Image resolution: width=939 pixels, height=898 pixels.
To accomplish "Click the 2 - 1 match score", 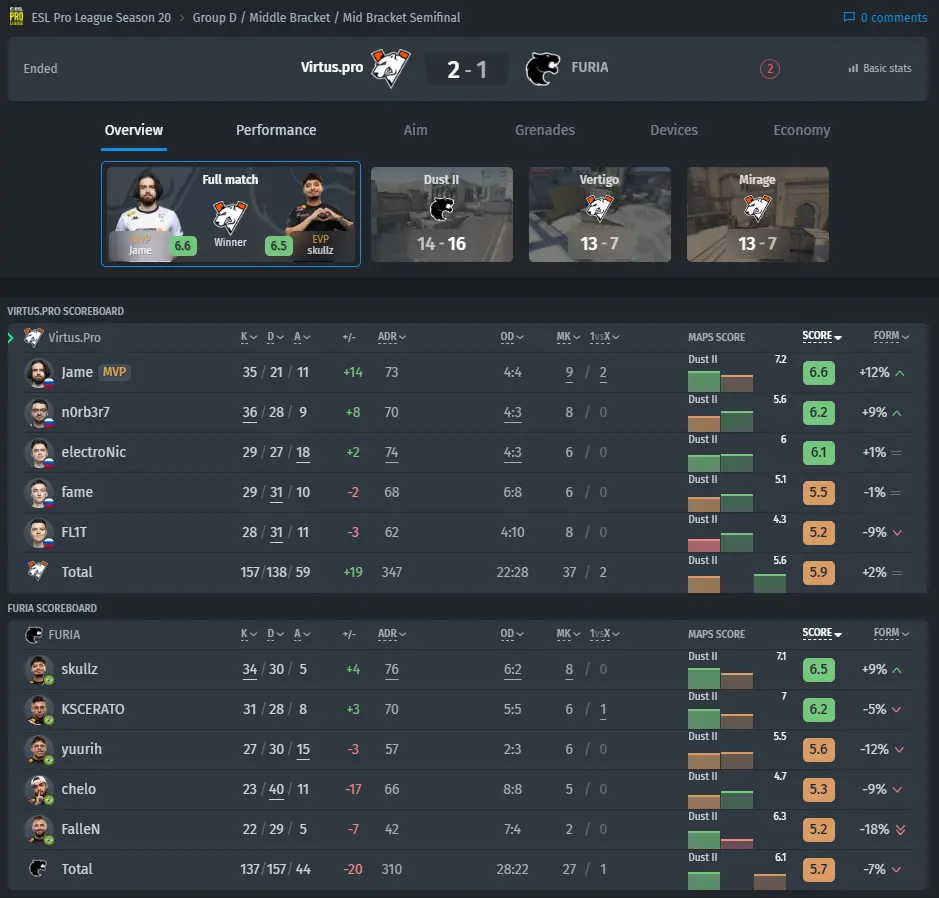I will pos(467,69).
